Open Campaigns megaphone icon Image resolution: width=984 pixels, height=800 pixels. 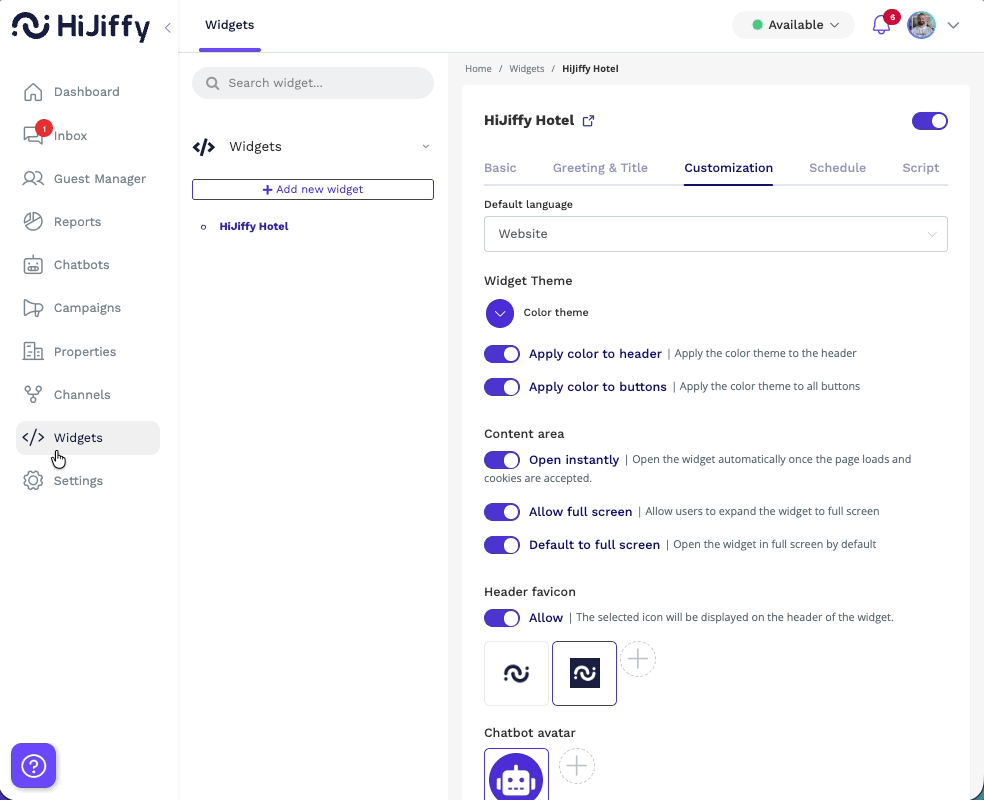[34, 308]
